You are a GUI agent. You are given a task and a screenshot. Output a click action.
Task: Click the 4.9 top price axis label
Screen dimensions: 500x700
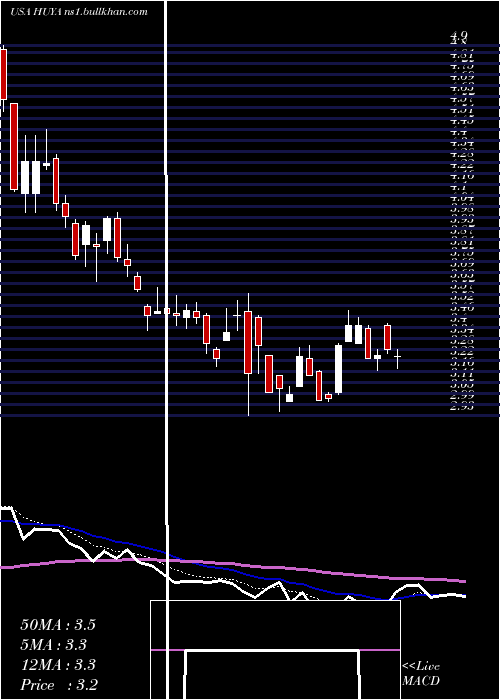[x=459, y=35]
